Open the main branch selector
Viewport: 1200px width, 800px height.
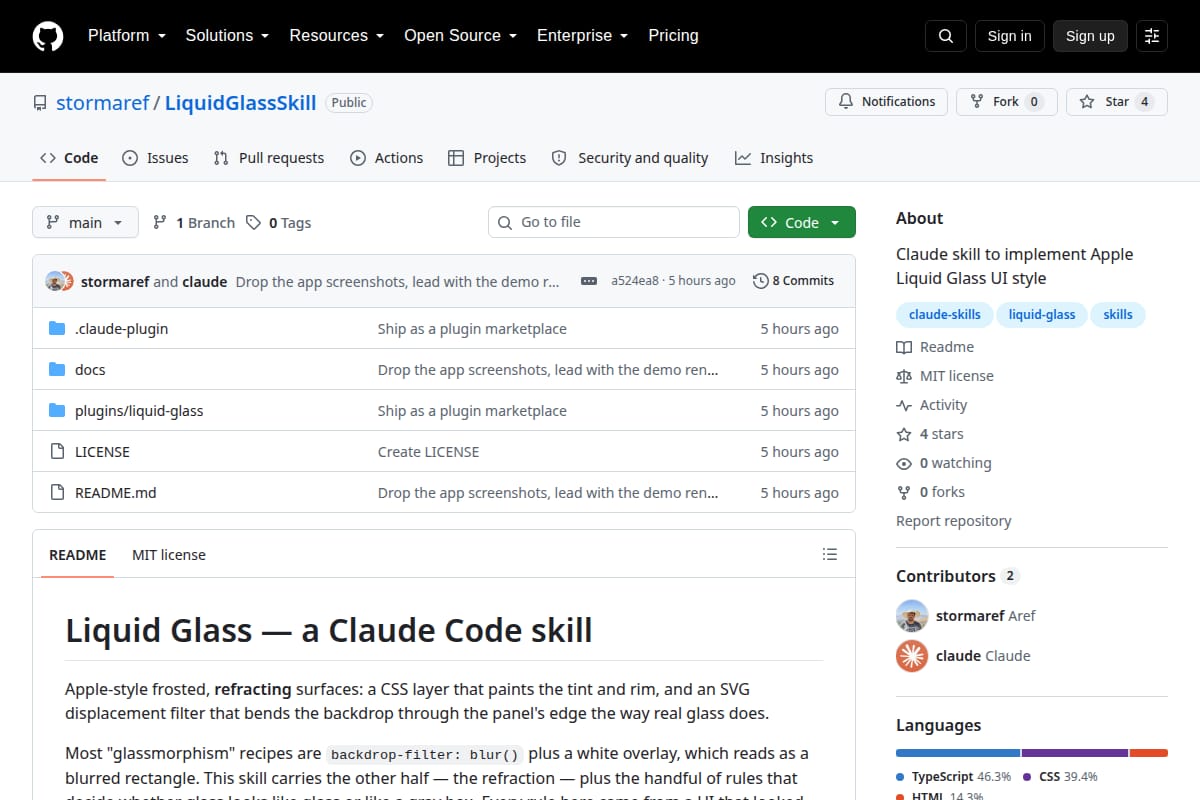point(85,222)
